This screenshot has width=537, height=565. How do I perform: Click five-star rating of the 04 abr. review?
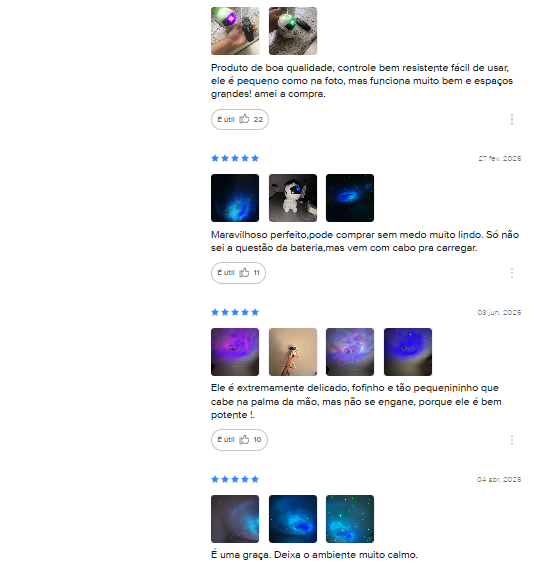235,479
